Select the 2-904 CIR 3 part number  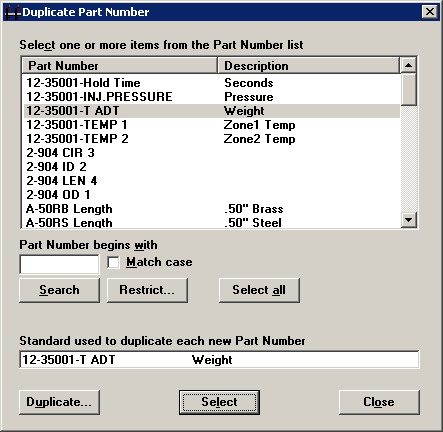[212, 153]
